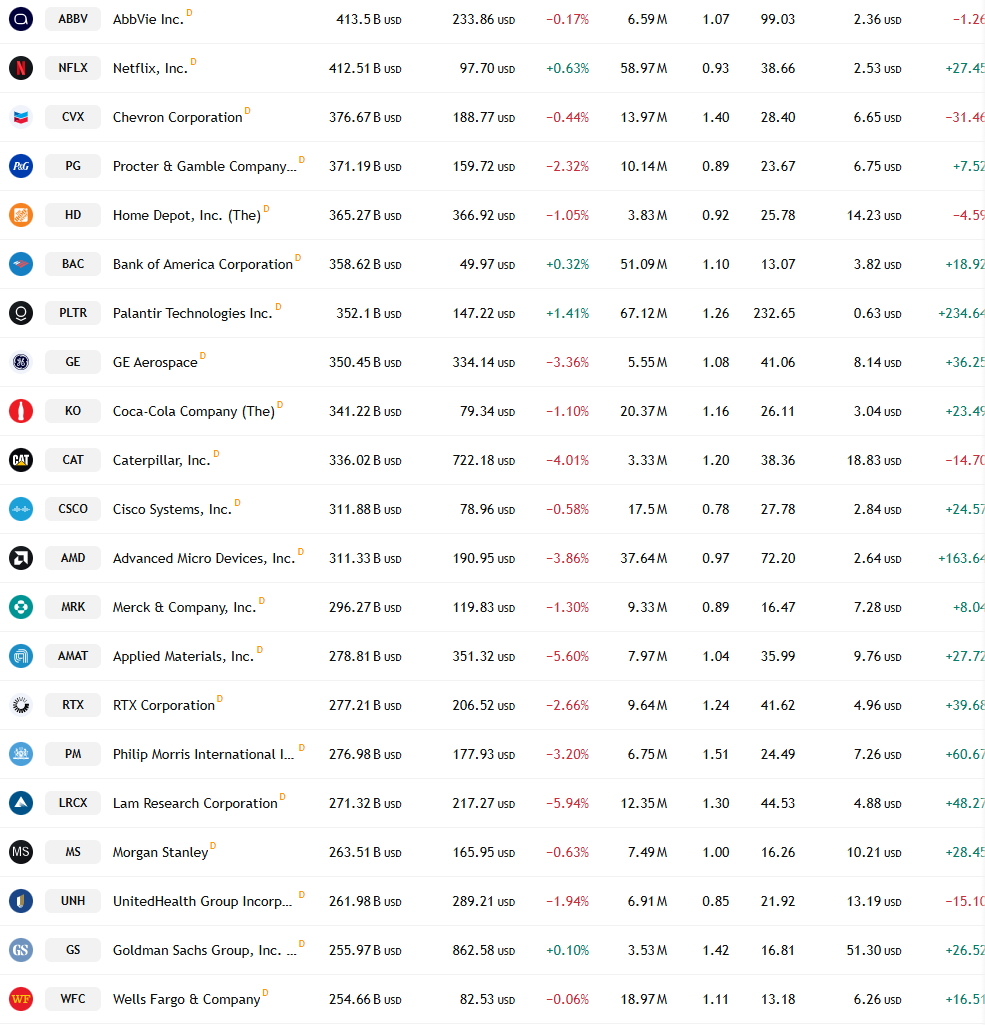Open Goldman Sachs Group, Inc. link
The image size is (985, 1025).
click(205, 950)
